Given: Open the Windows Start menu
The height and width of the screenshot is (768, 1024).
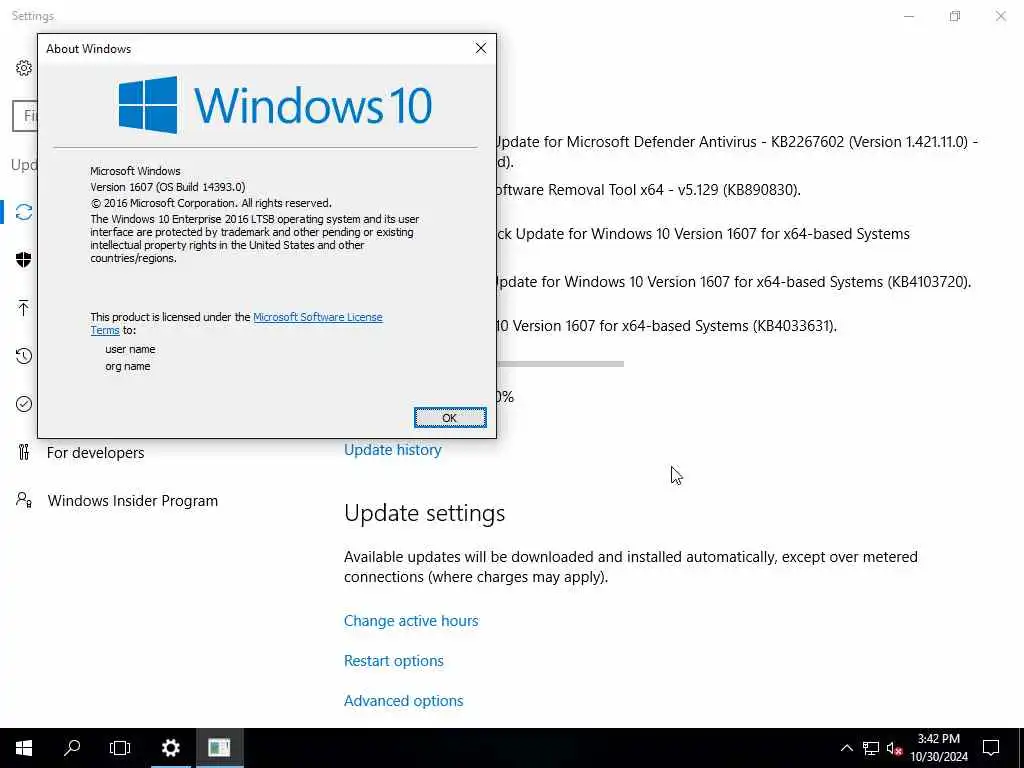Looking at the screenshot, I should (x=24, y=748).
